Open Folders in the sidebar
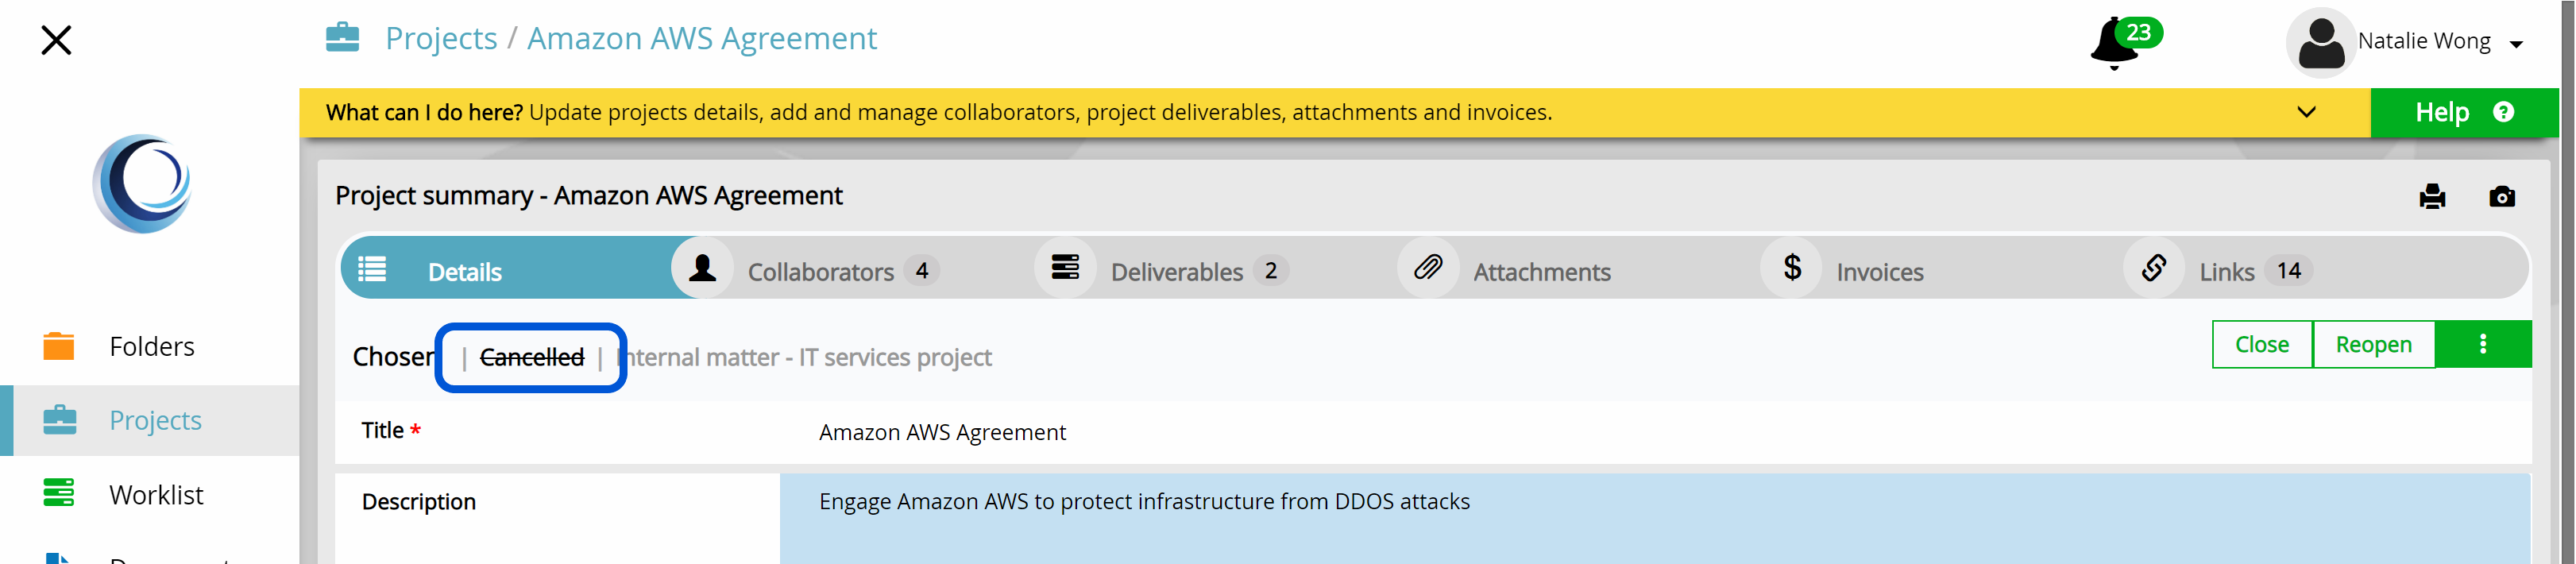This screenshot has height=564, width=2576. 150,346
